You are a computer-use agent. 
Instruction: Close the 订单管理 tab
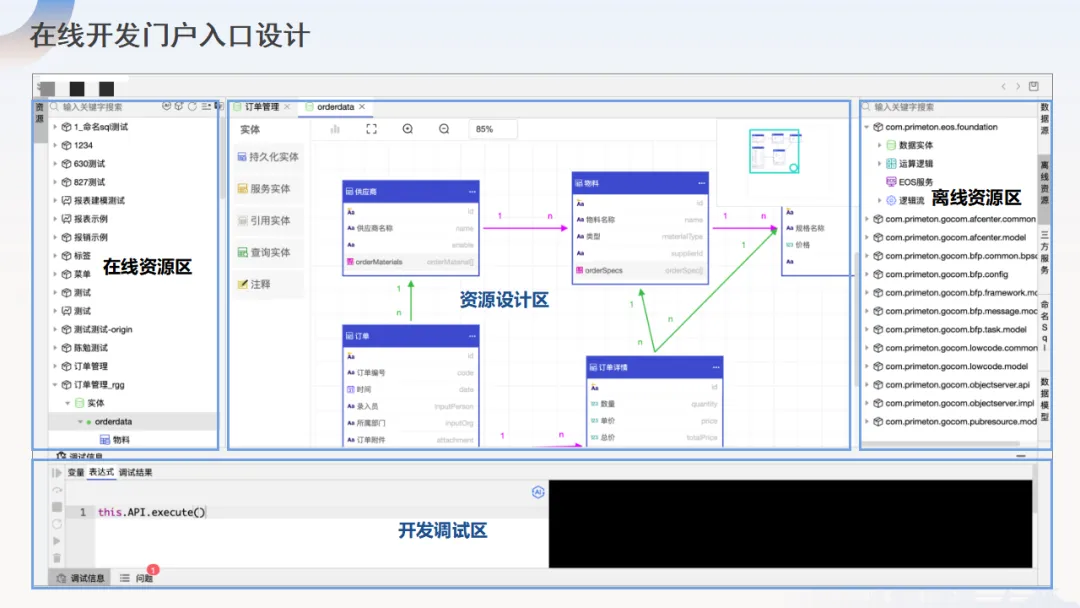click(x=287, y=107)
